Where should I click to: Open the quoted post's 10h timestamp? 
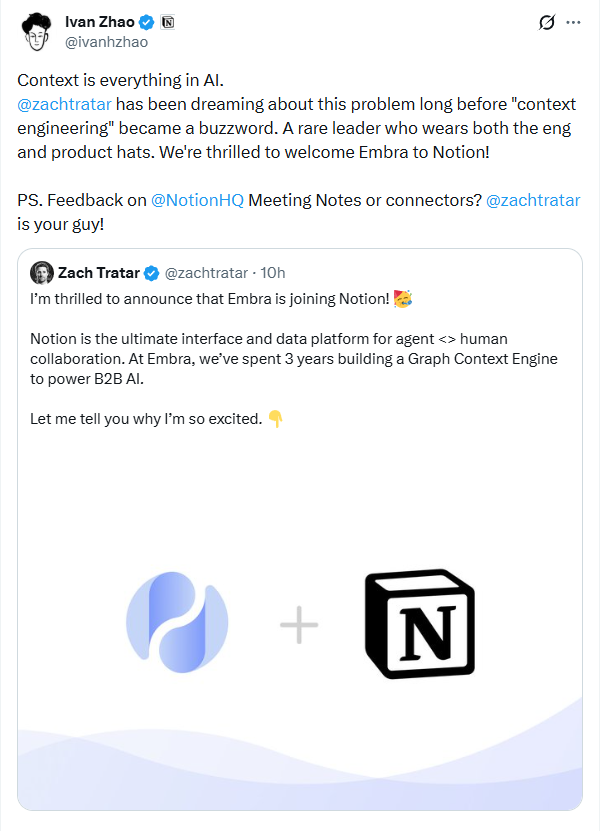click(x=274, y=272)
